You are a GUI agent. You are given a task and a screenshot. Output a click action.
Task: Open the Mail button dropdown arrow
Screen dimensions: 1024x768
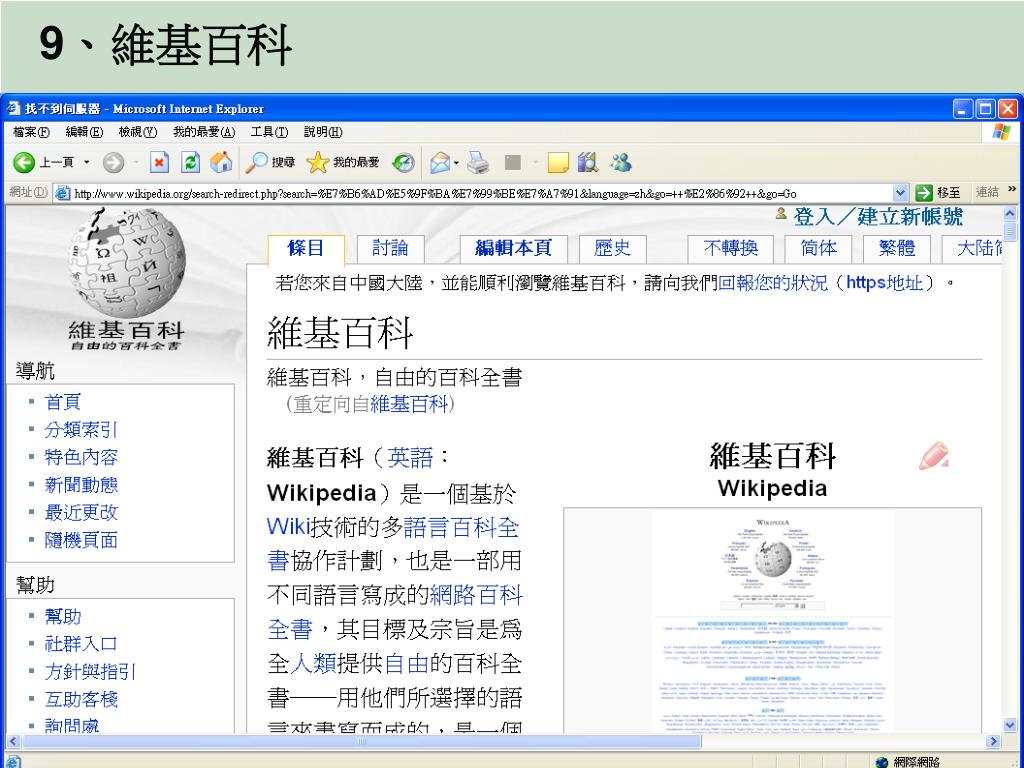(x=456, y=163)
